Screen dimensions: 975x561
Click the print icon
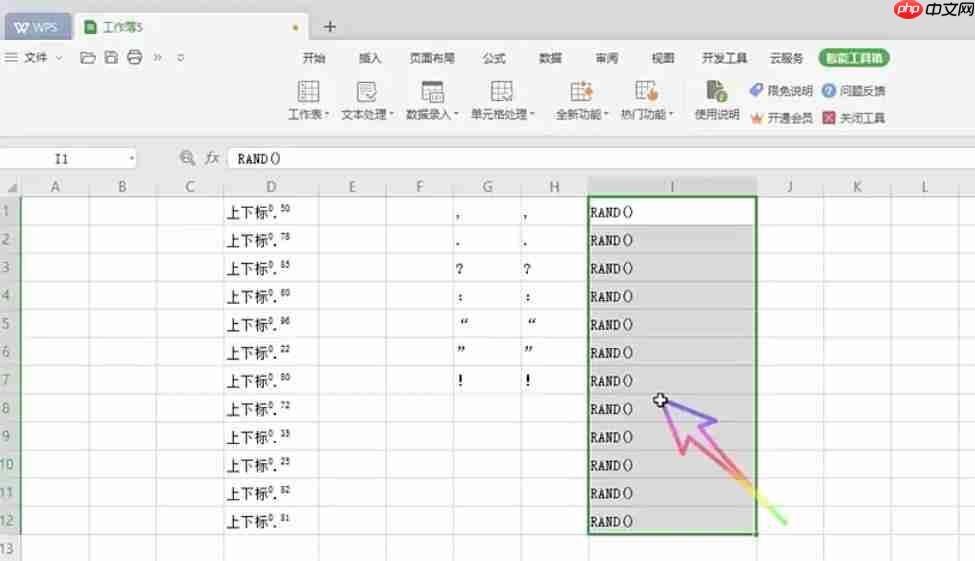tap(134, 58)
